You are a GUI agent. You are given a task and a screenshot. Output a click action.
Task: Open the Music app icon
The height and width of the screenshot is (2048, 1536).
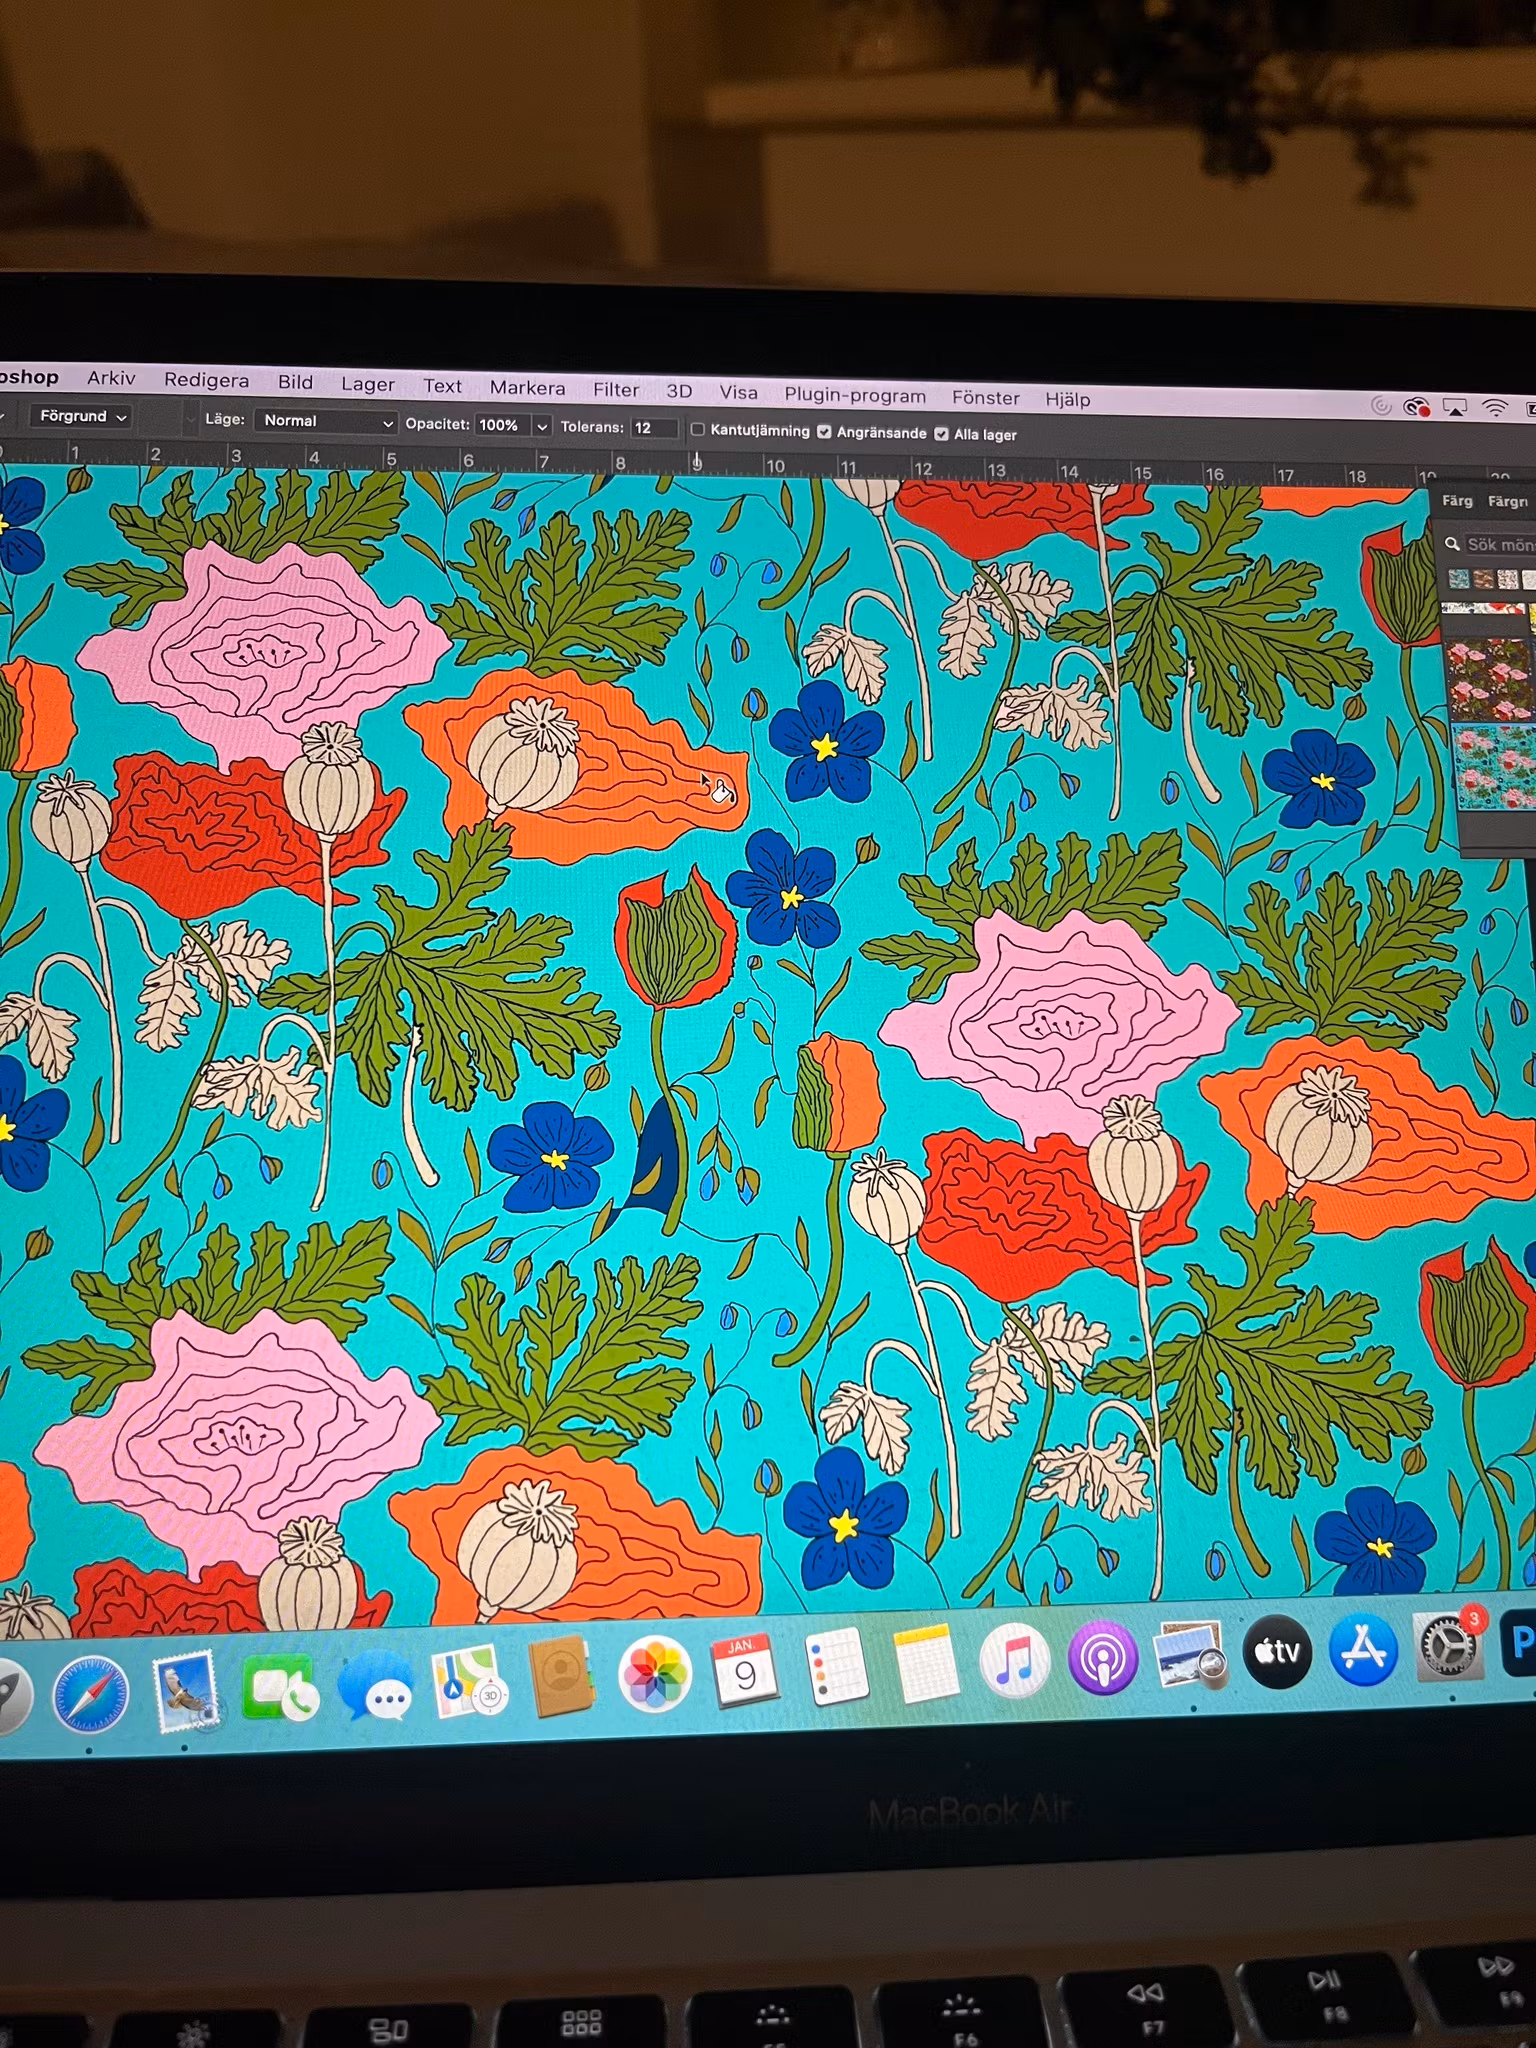[1014, 1664]
